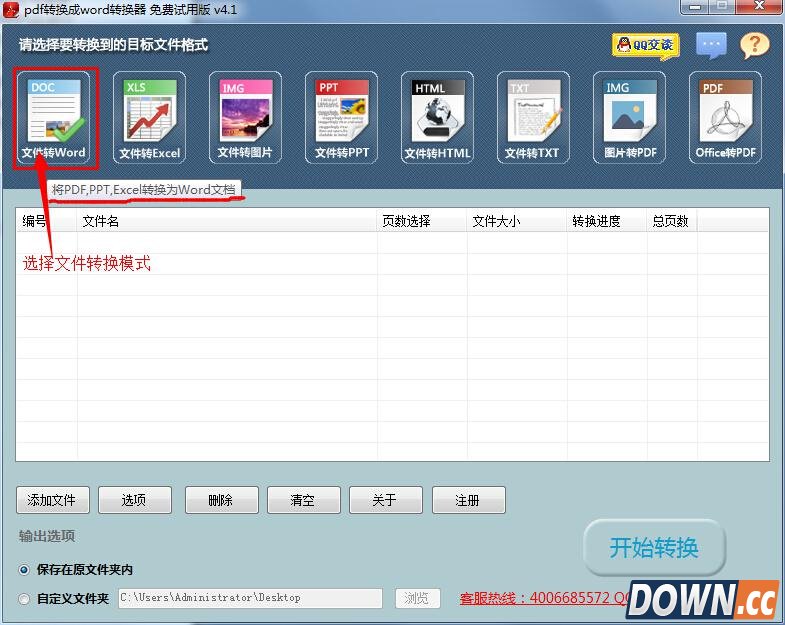Click the 编号 column header
This screenshot has height=625, width=785.
click(x=47, y=221)
